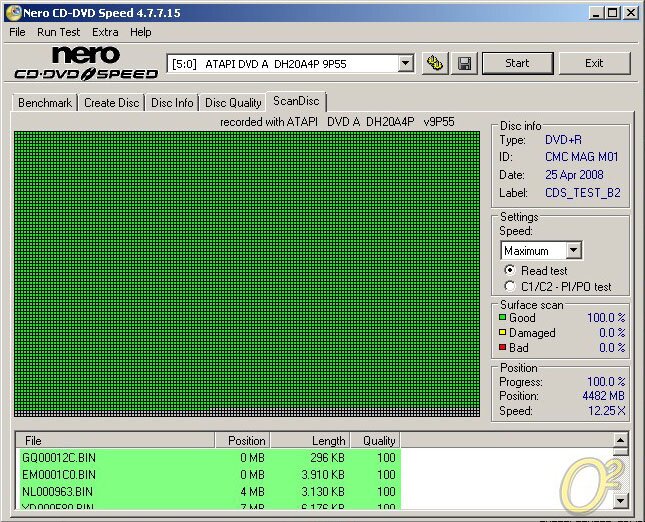Click the Exit button
Screen dimensions: 645x522
tap(594, 63)
